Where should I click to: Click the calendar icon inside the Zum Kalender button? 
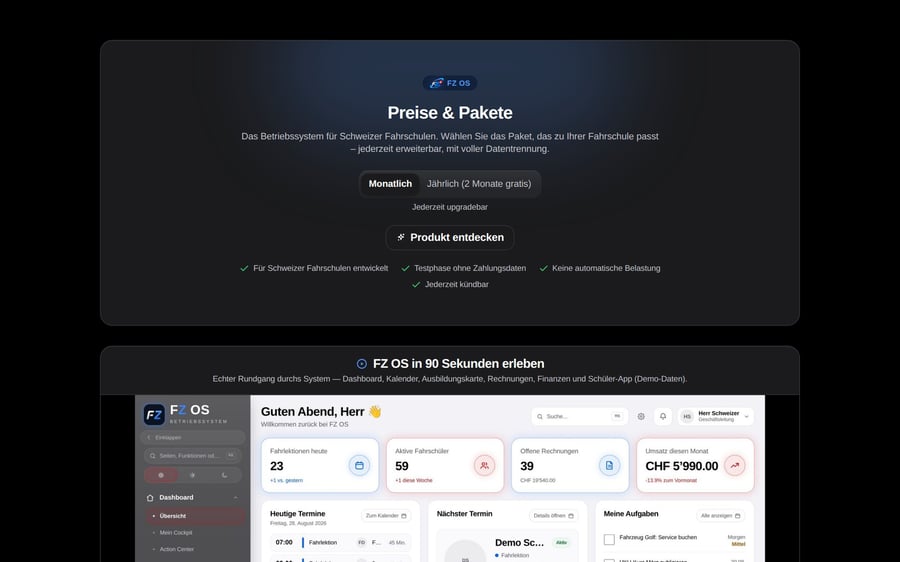(404, 516)
